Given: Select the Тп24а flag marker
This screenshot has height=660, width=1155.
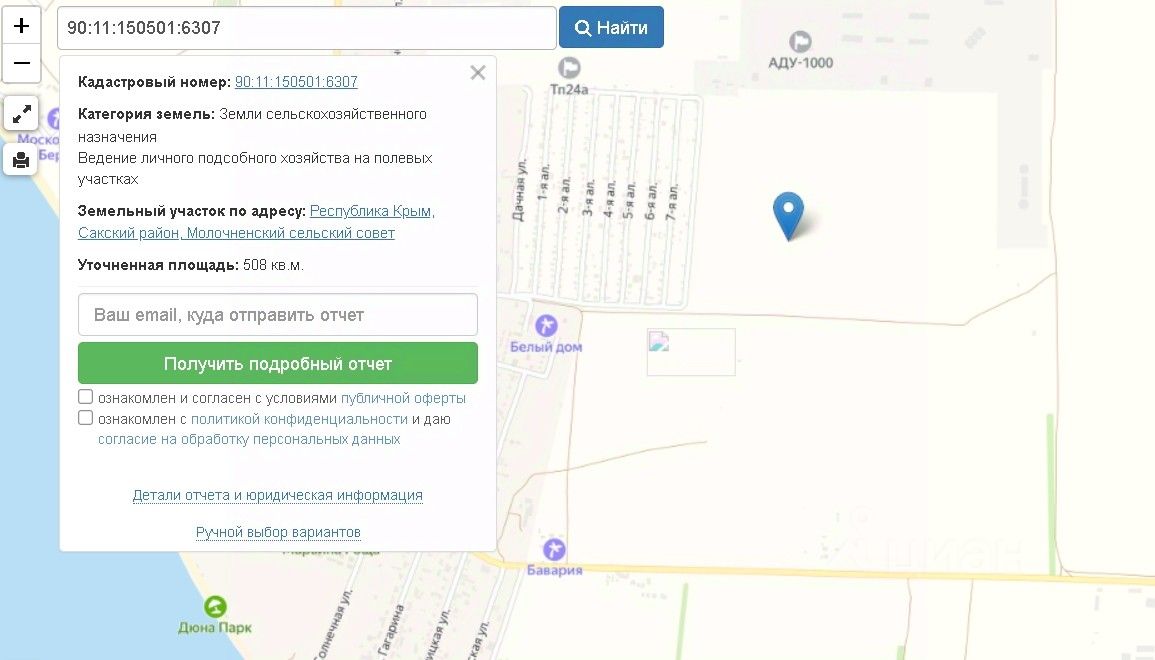Looking at the screenshot, I should 569,69.
